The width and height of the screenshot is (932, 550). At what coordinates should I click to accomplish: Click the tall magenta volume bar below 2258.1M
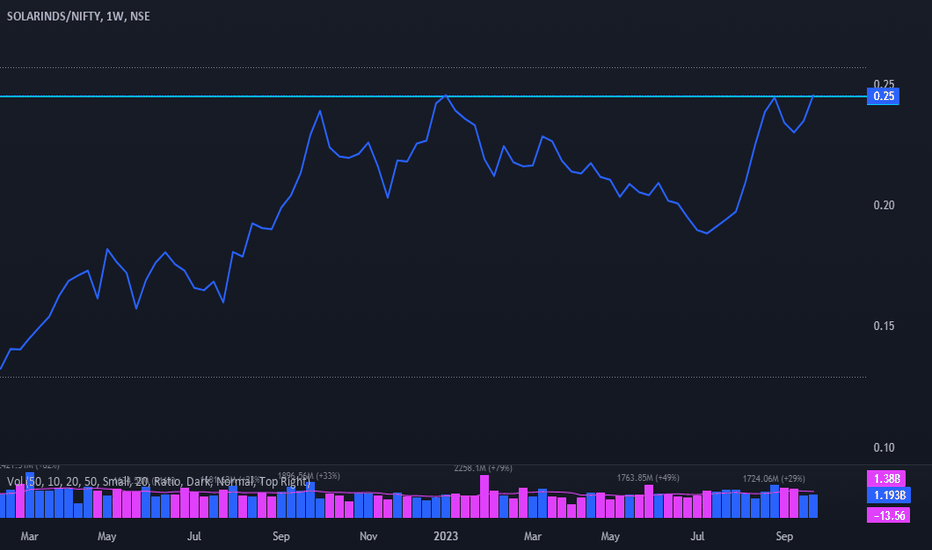point(484,496)
